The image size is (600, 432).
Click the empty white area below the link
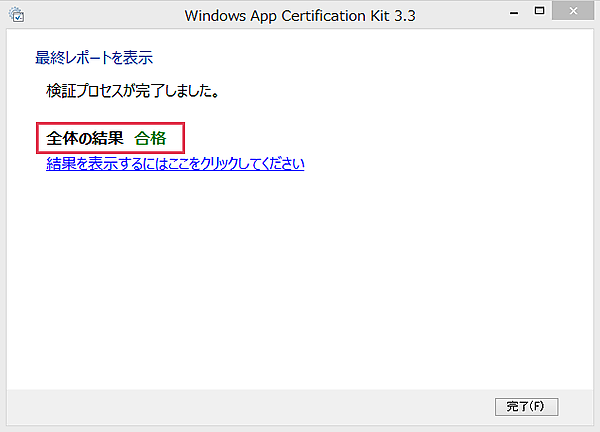(300, 280)
